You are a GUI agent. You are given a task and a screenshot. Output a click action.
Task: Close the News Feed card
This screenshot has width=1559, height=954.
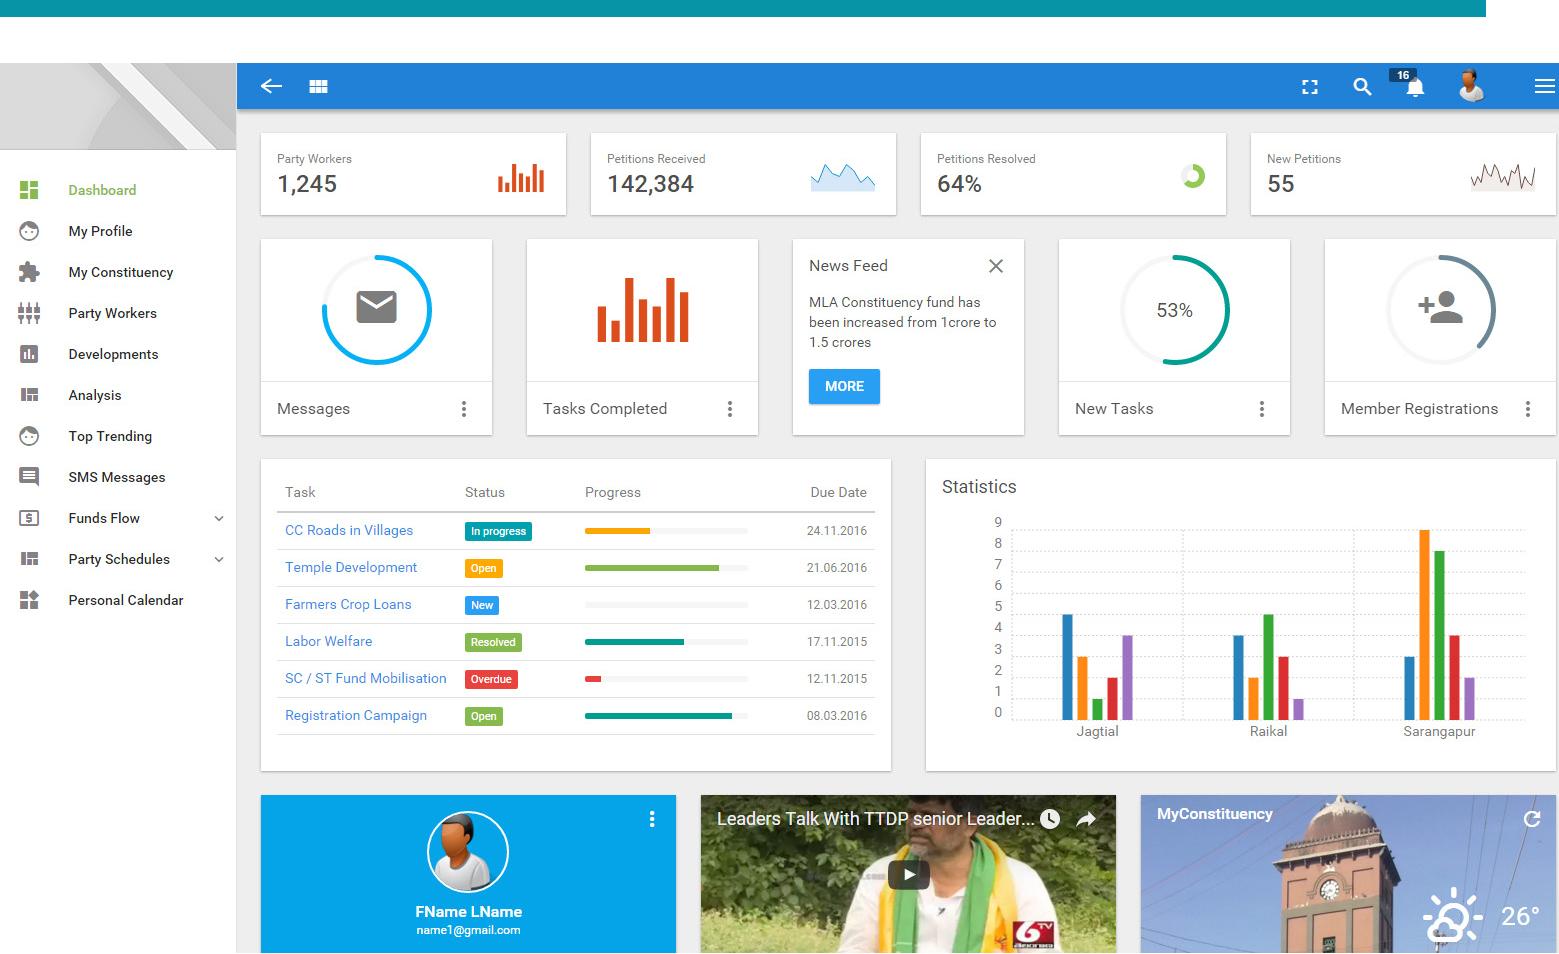(995, 266)
